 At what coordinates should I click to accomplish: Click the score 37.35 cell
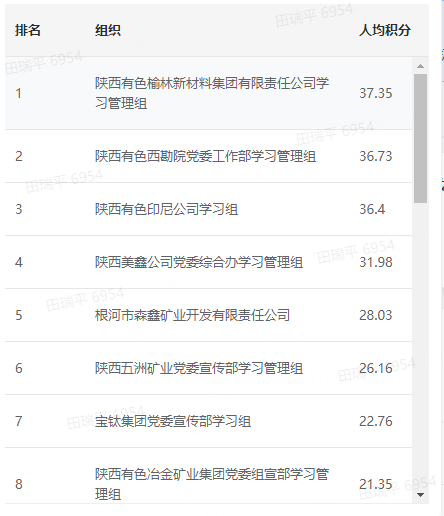(376, 93)
